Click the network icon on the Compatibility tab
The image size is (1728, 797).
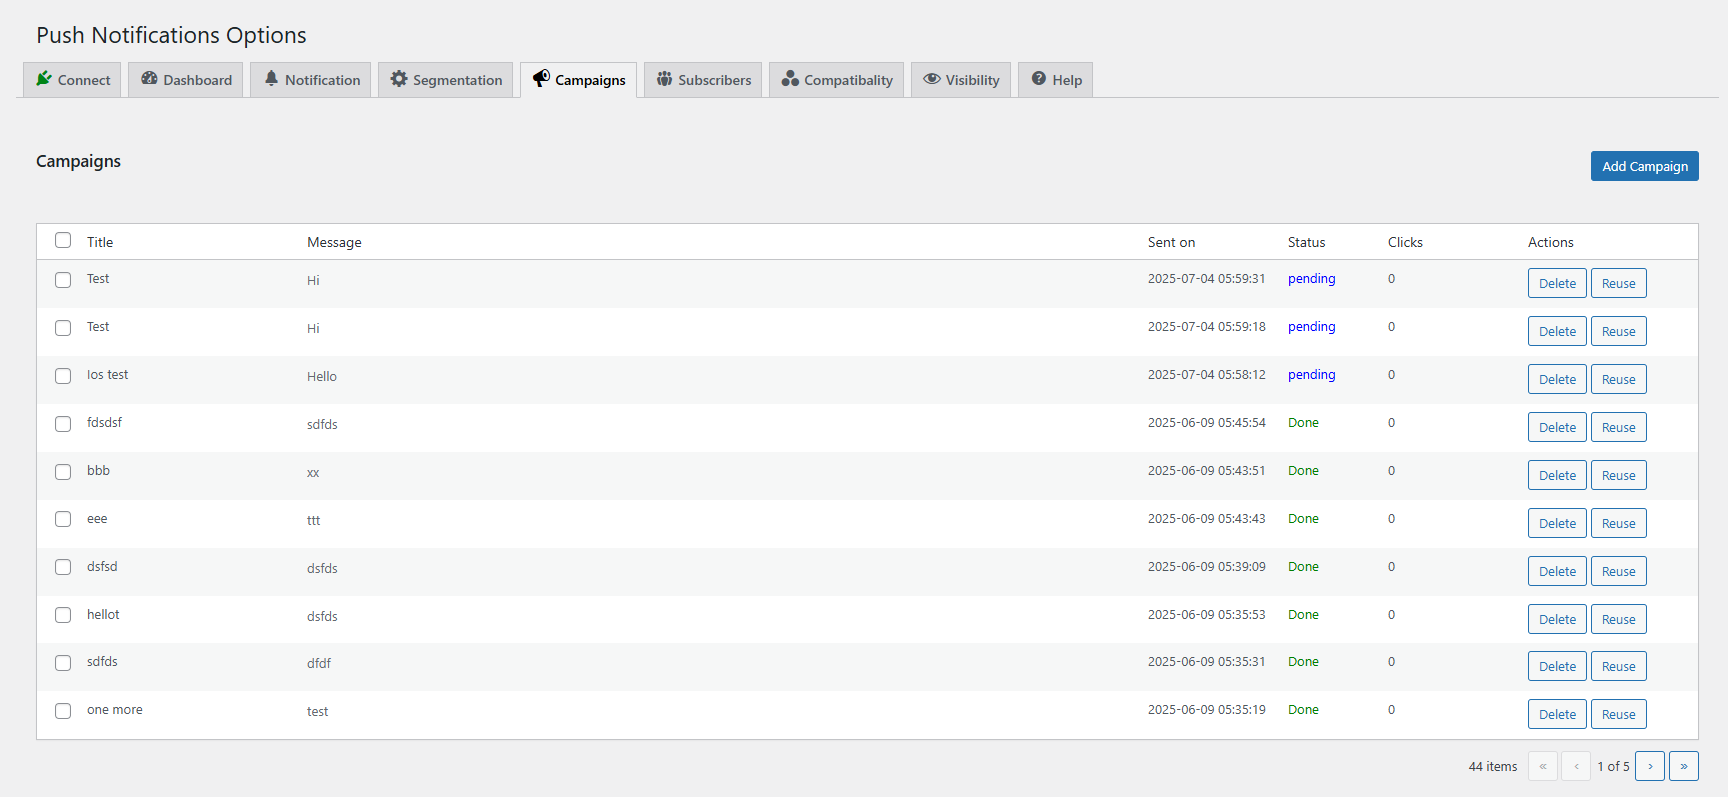789,79
